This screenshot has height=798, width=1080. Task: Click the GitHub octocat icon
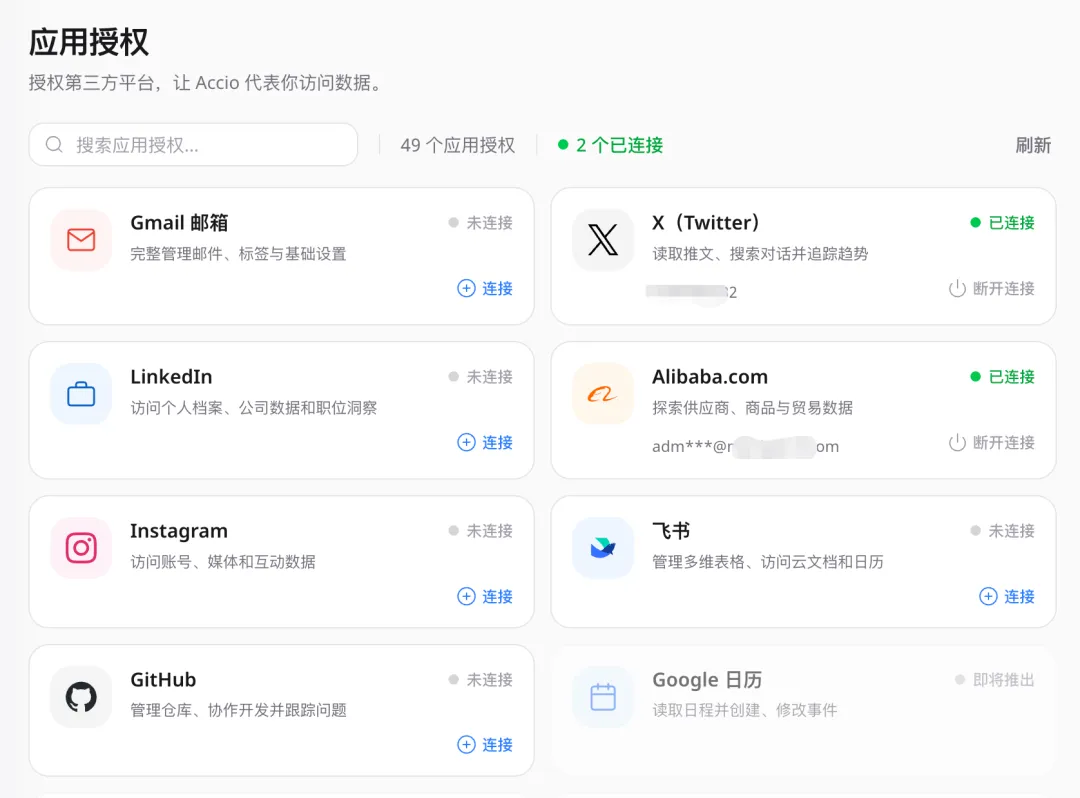(x=81, y=697)
